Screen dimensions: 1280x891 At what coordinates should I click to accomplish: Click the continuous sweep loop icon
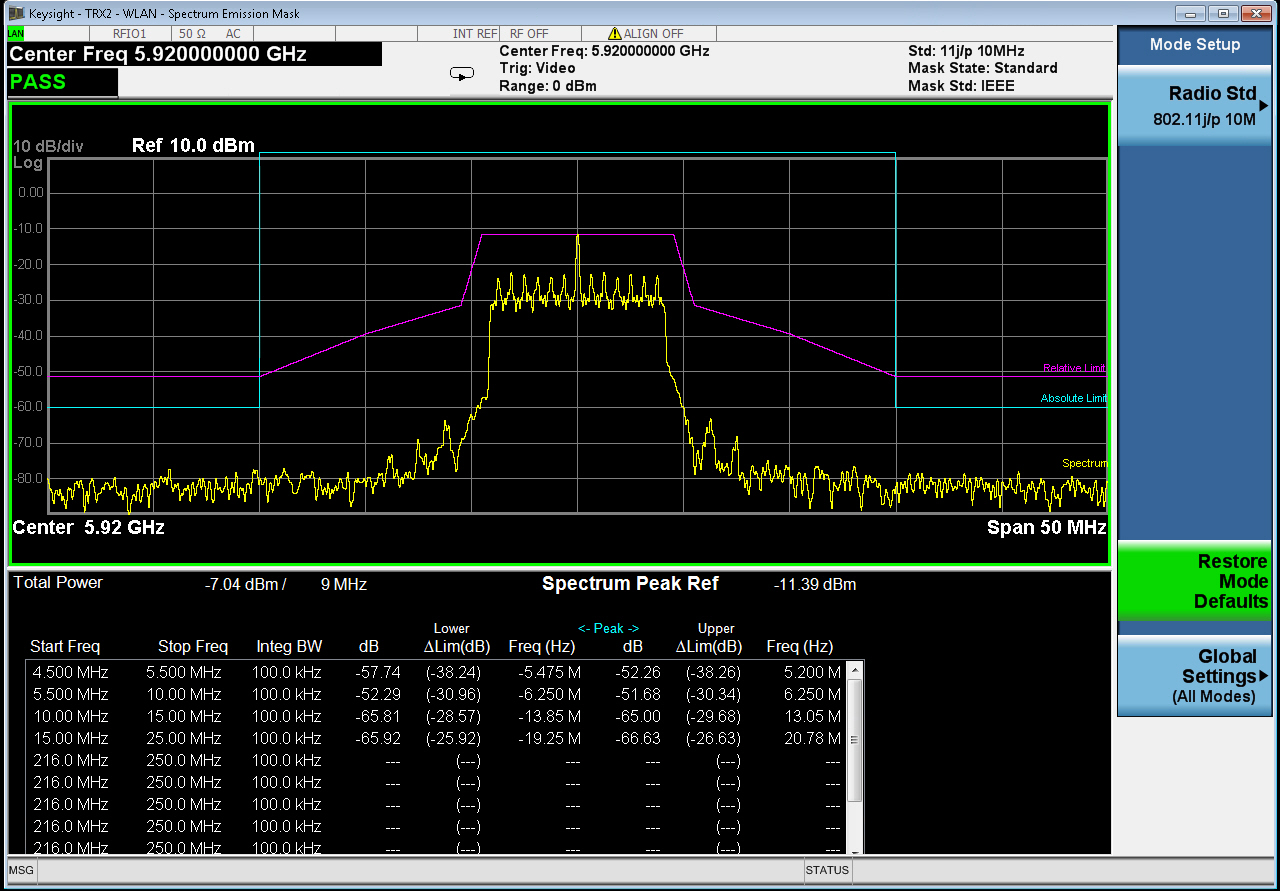coord(461,73)
